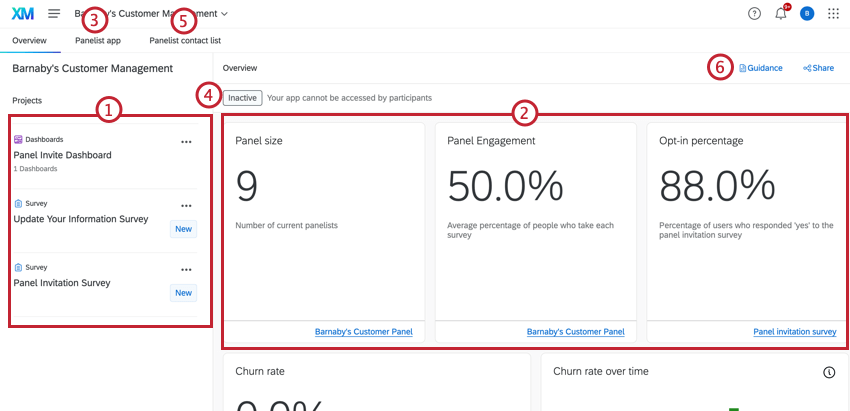Open options menu for Update Your Information Survey
The height and width of the screenshot is (411, 850).
tap(186, 206)
